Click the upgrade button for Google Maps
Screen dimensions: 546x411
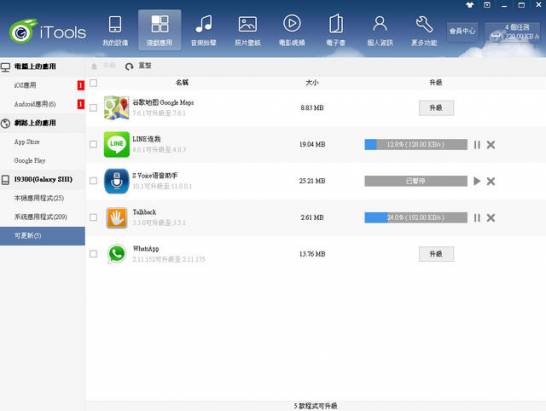(436, 108)
